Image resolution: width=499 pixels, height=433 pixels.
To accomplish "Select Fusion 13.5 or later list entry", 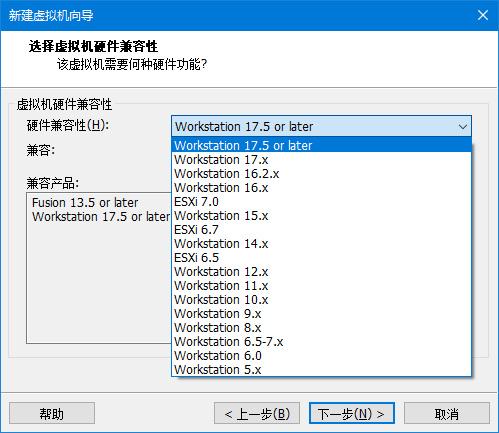I will click(x=85, y=203).
